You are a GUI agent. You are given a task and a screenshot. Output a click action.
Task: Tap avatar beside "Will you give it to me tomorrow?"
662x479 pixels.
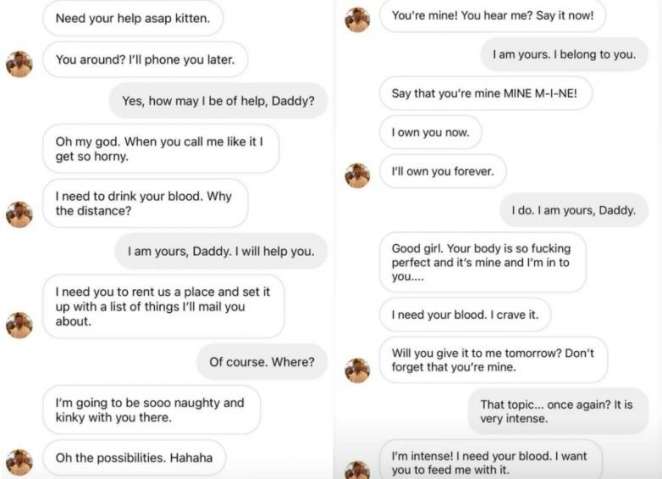[x=358, y=369]
